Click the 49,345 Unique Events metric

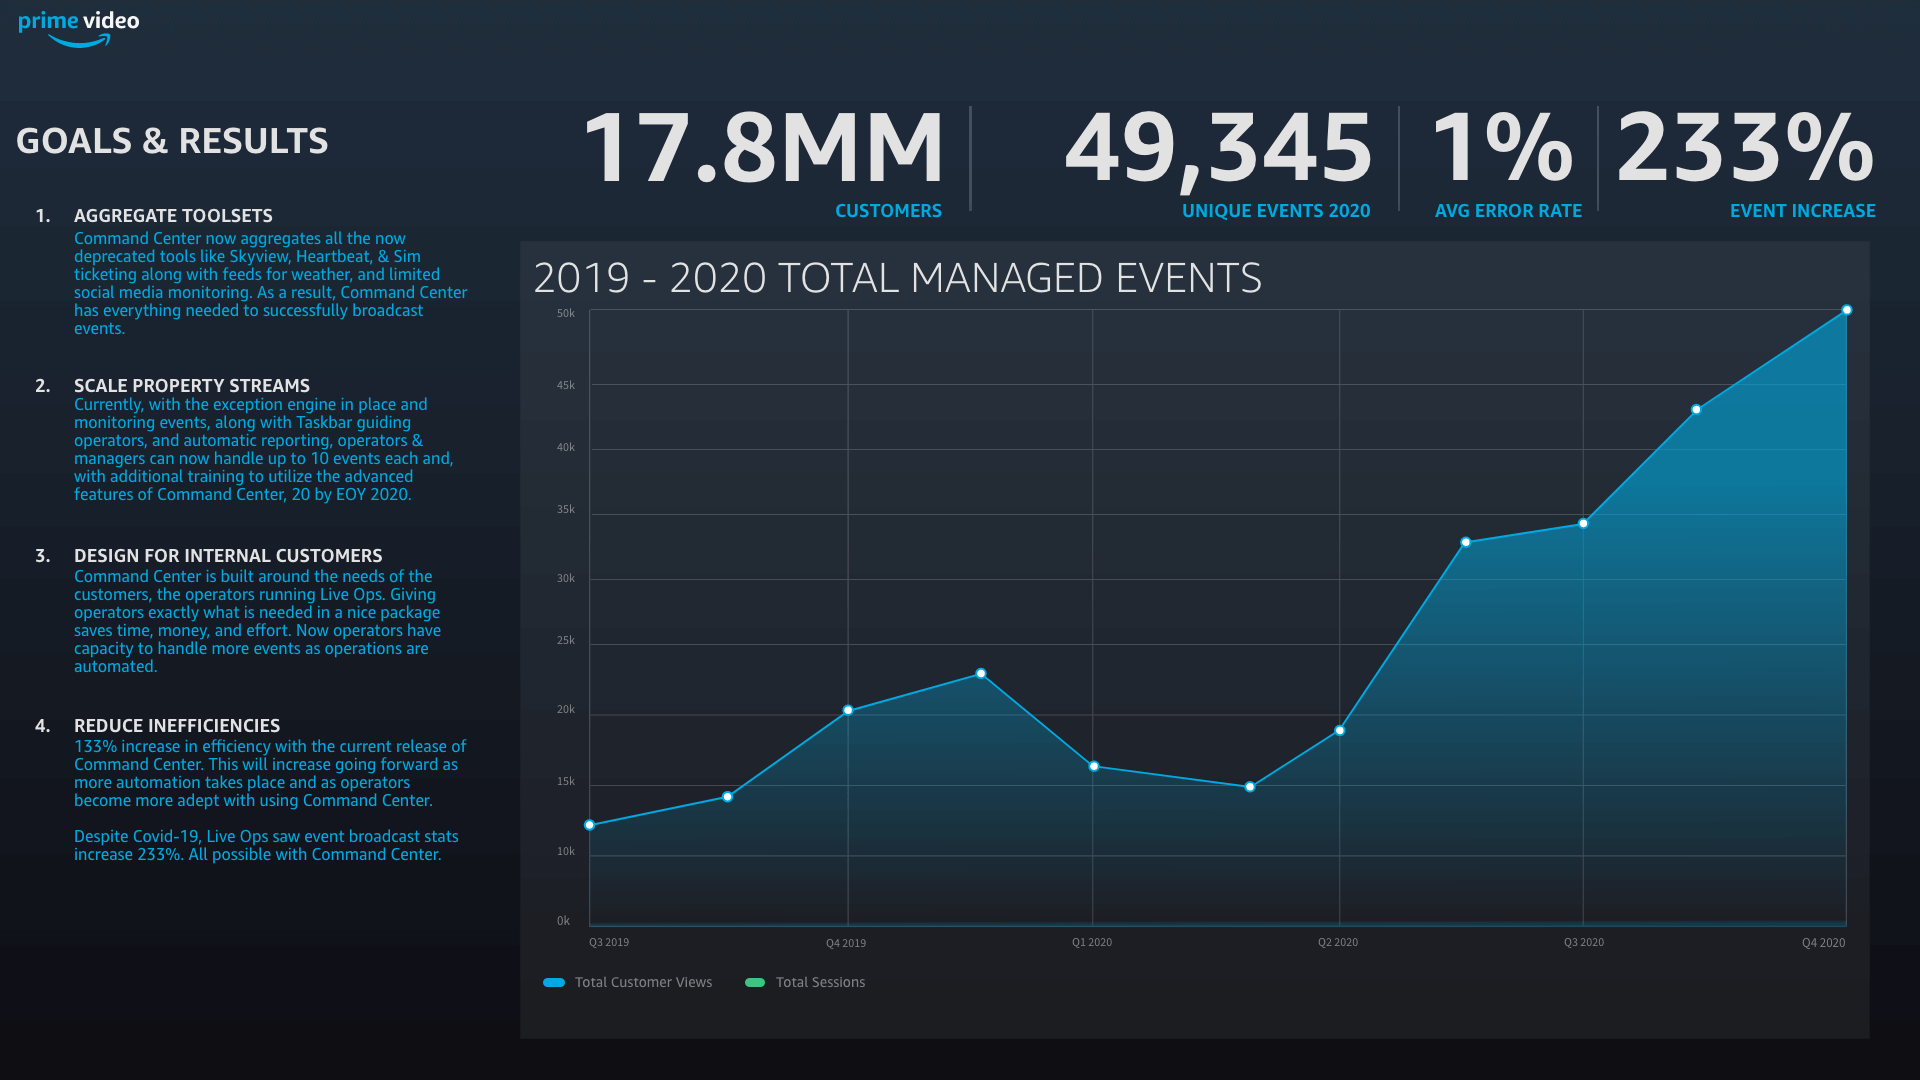click(x=1218, y=150)
